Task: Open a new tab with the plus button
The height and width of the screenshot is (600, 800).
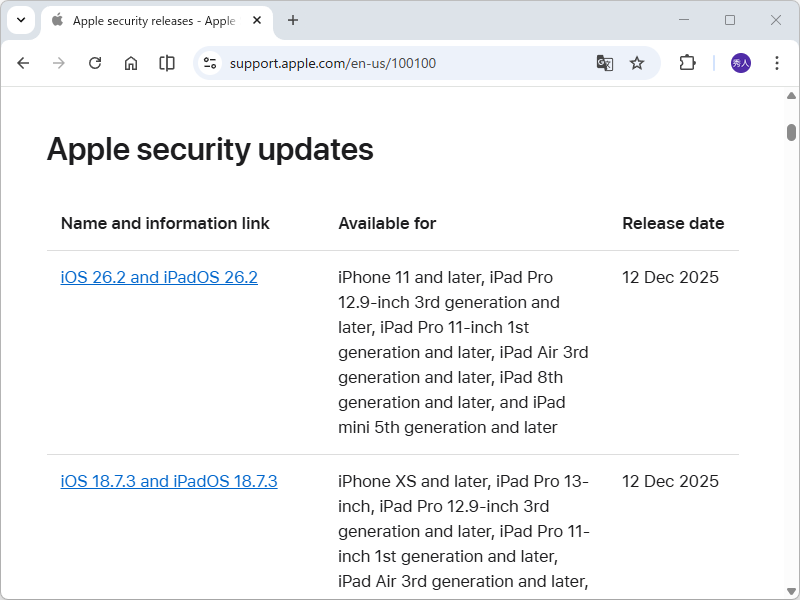Action: [x=293, y=20]
